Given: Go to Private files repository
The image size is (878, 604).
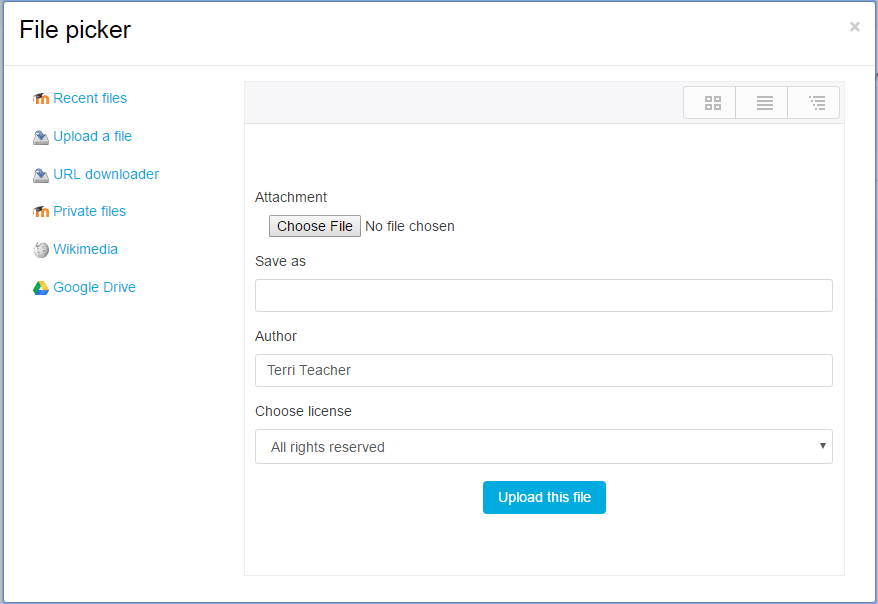Looking at the screenshot, I should pyautogui.click(x=90, y=211).
